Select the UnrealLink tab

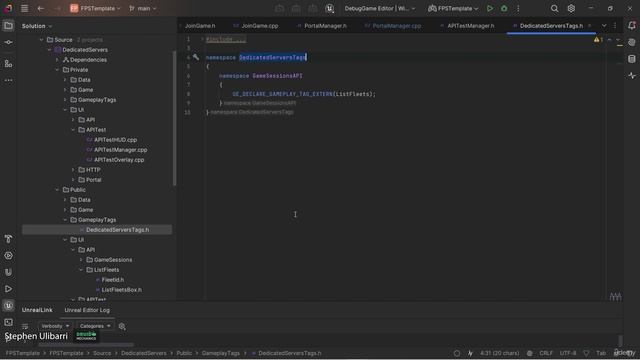(x=37, y=310)
